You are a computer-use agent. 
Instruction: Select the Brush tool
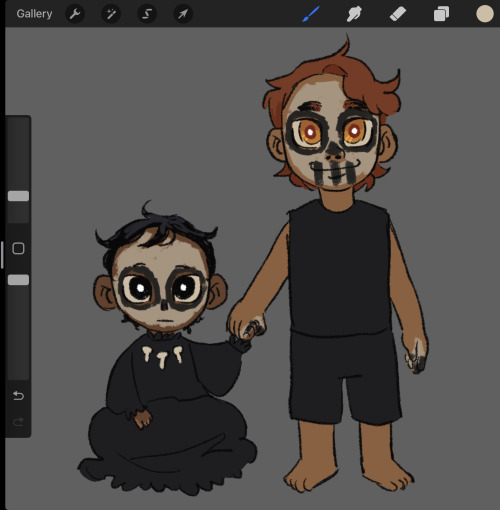pos(311,14)
